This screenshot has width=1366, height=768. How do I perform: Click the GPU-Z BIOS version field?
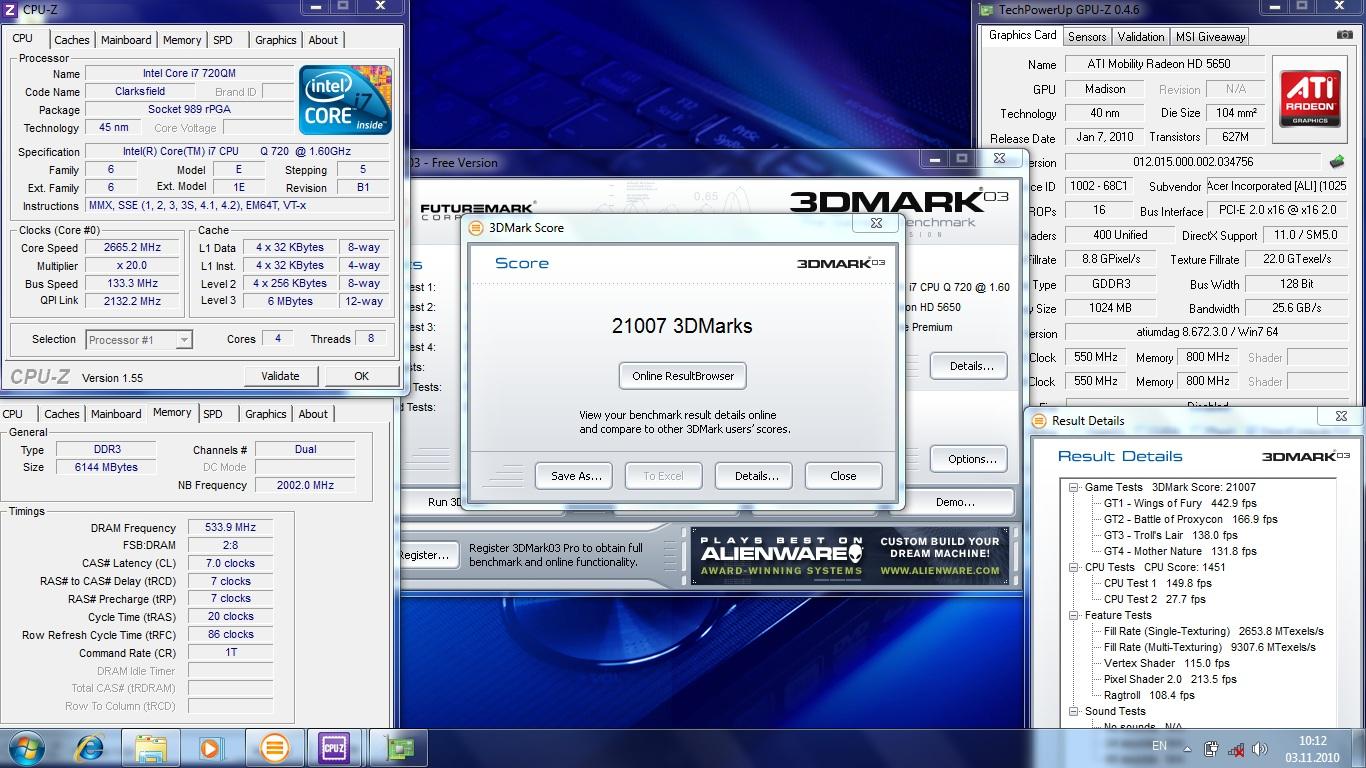tap(1193, 162)
